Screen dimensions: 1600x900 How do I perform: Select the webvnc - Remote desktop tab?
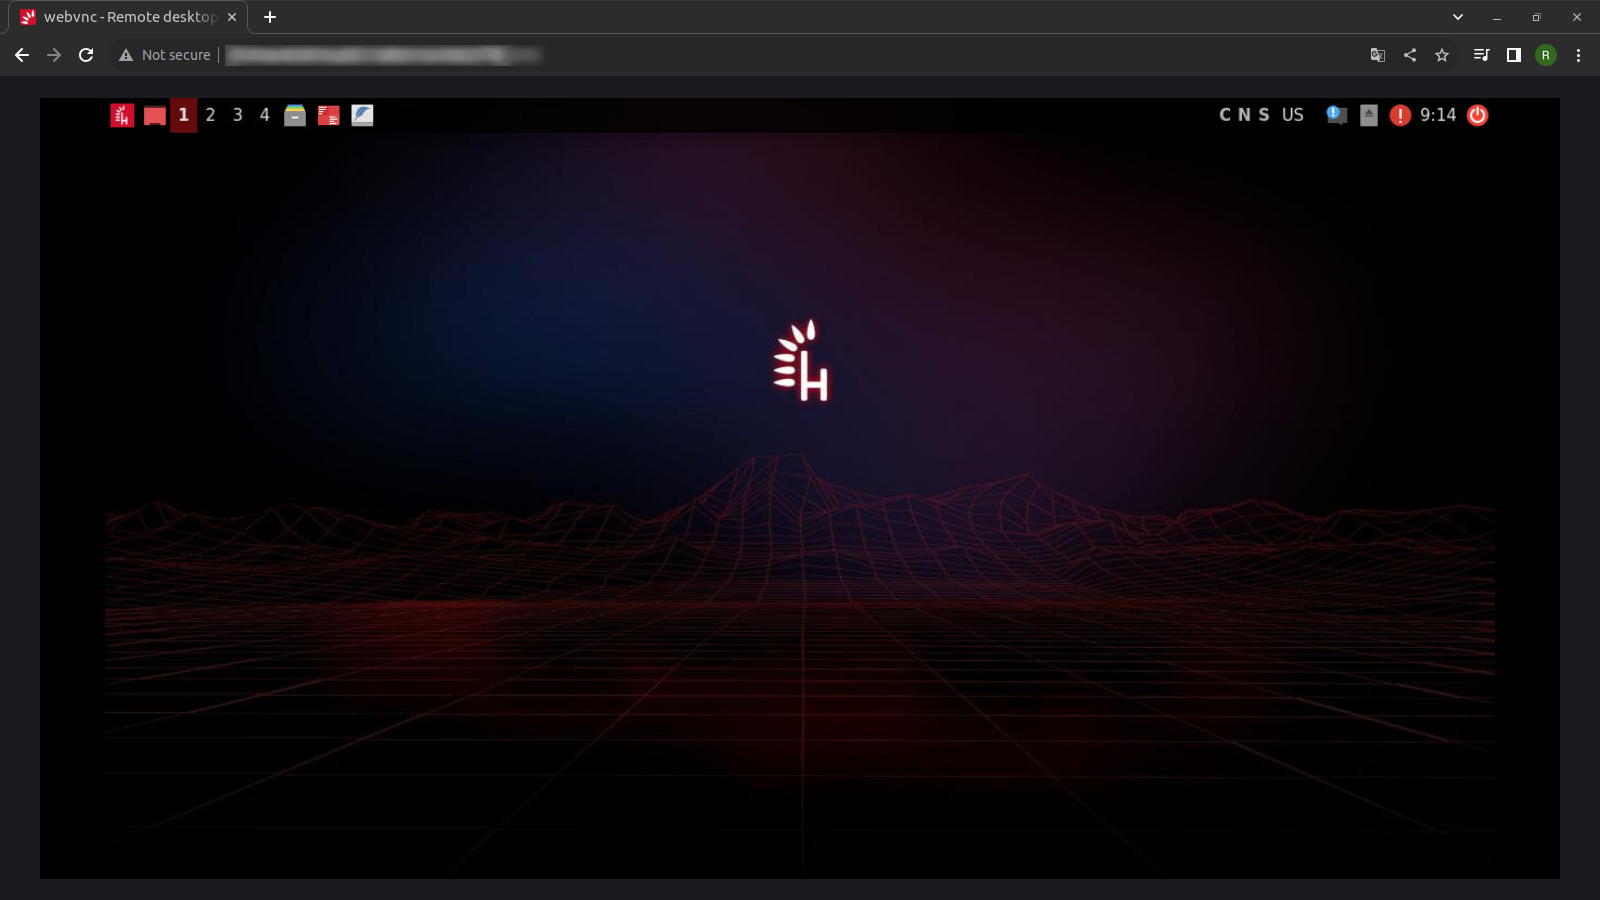coord(128,17)
